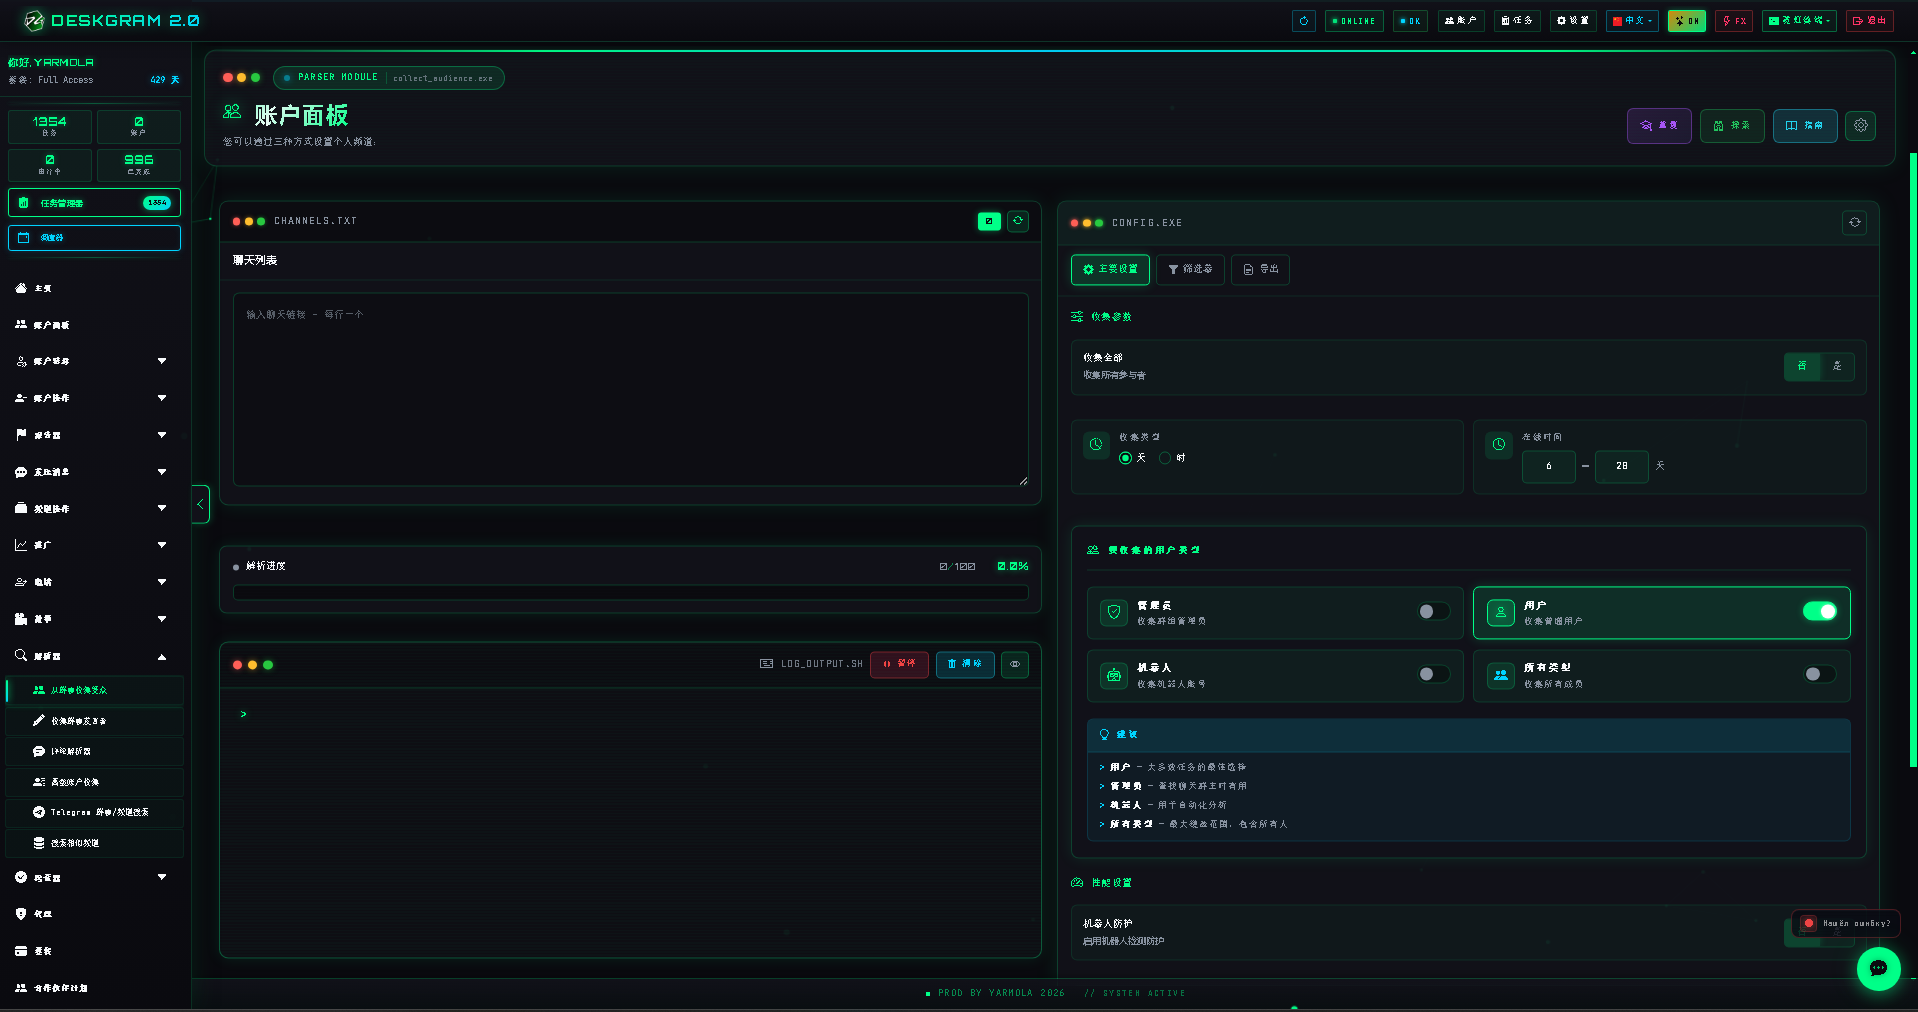Toggle the eye icon in LOG_OUTPUT panel
The image size is (1918, 1012).
point(1015,664)
